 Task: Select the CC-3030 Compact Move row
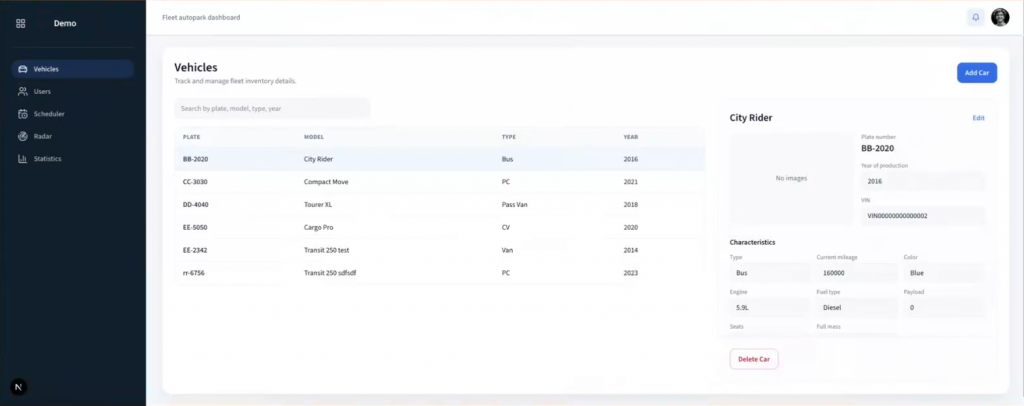[439, 182]
